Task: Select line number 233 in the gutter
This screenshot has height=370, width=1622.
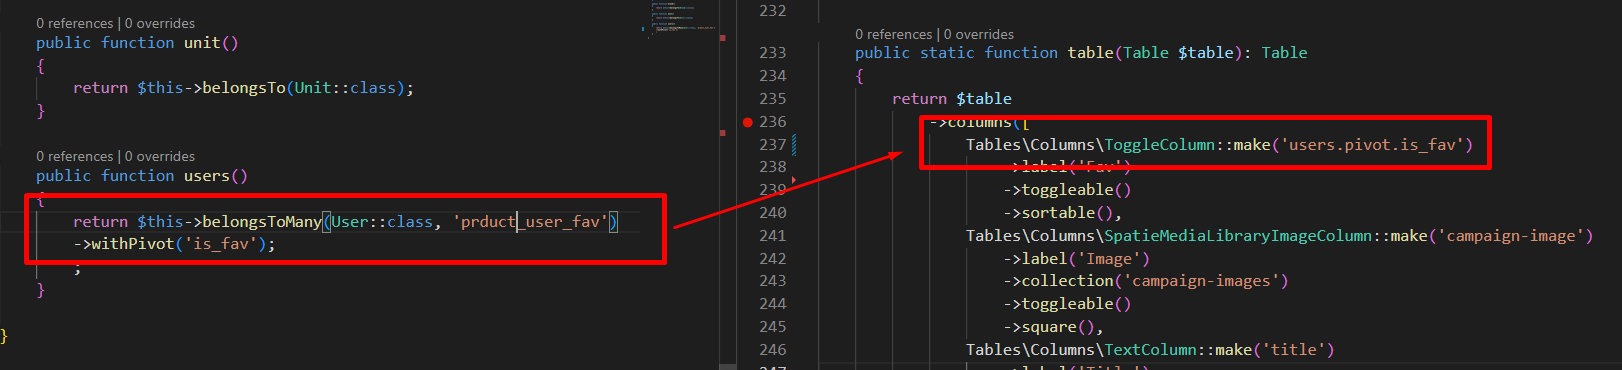Action: click(x=772, y=53)
